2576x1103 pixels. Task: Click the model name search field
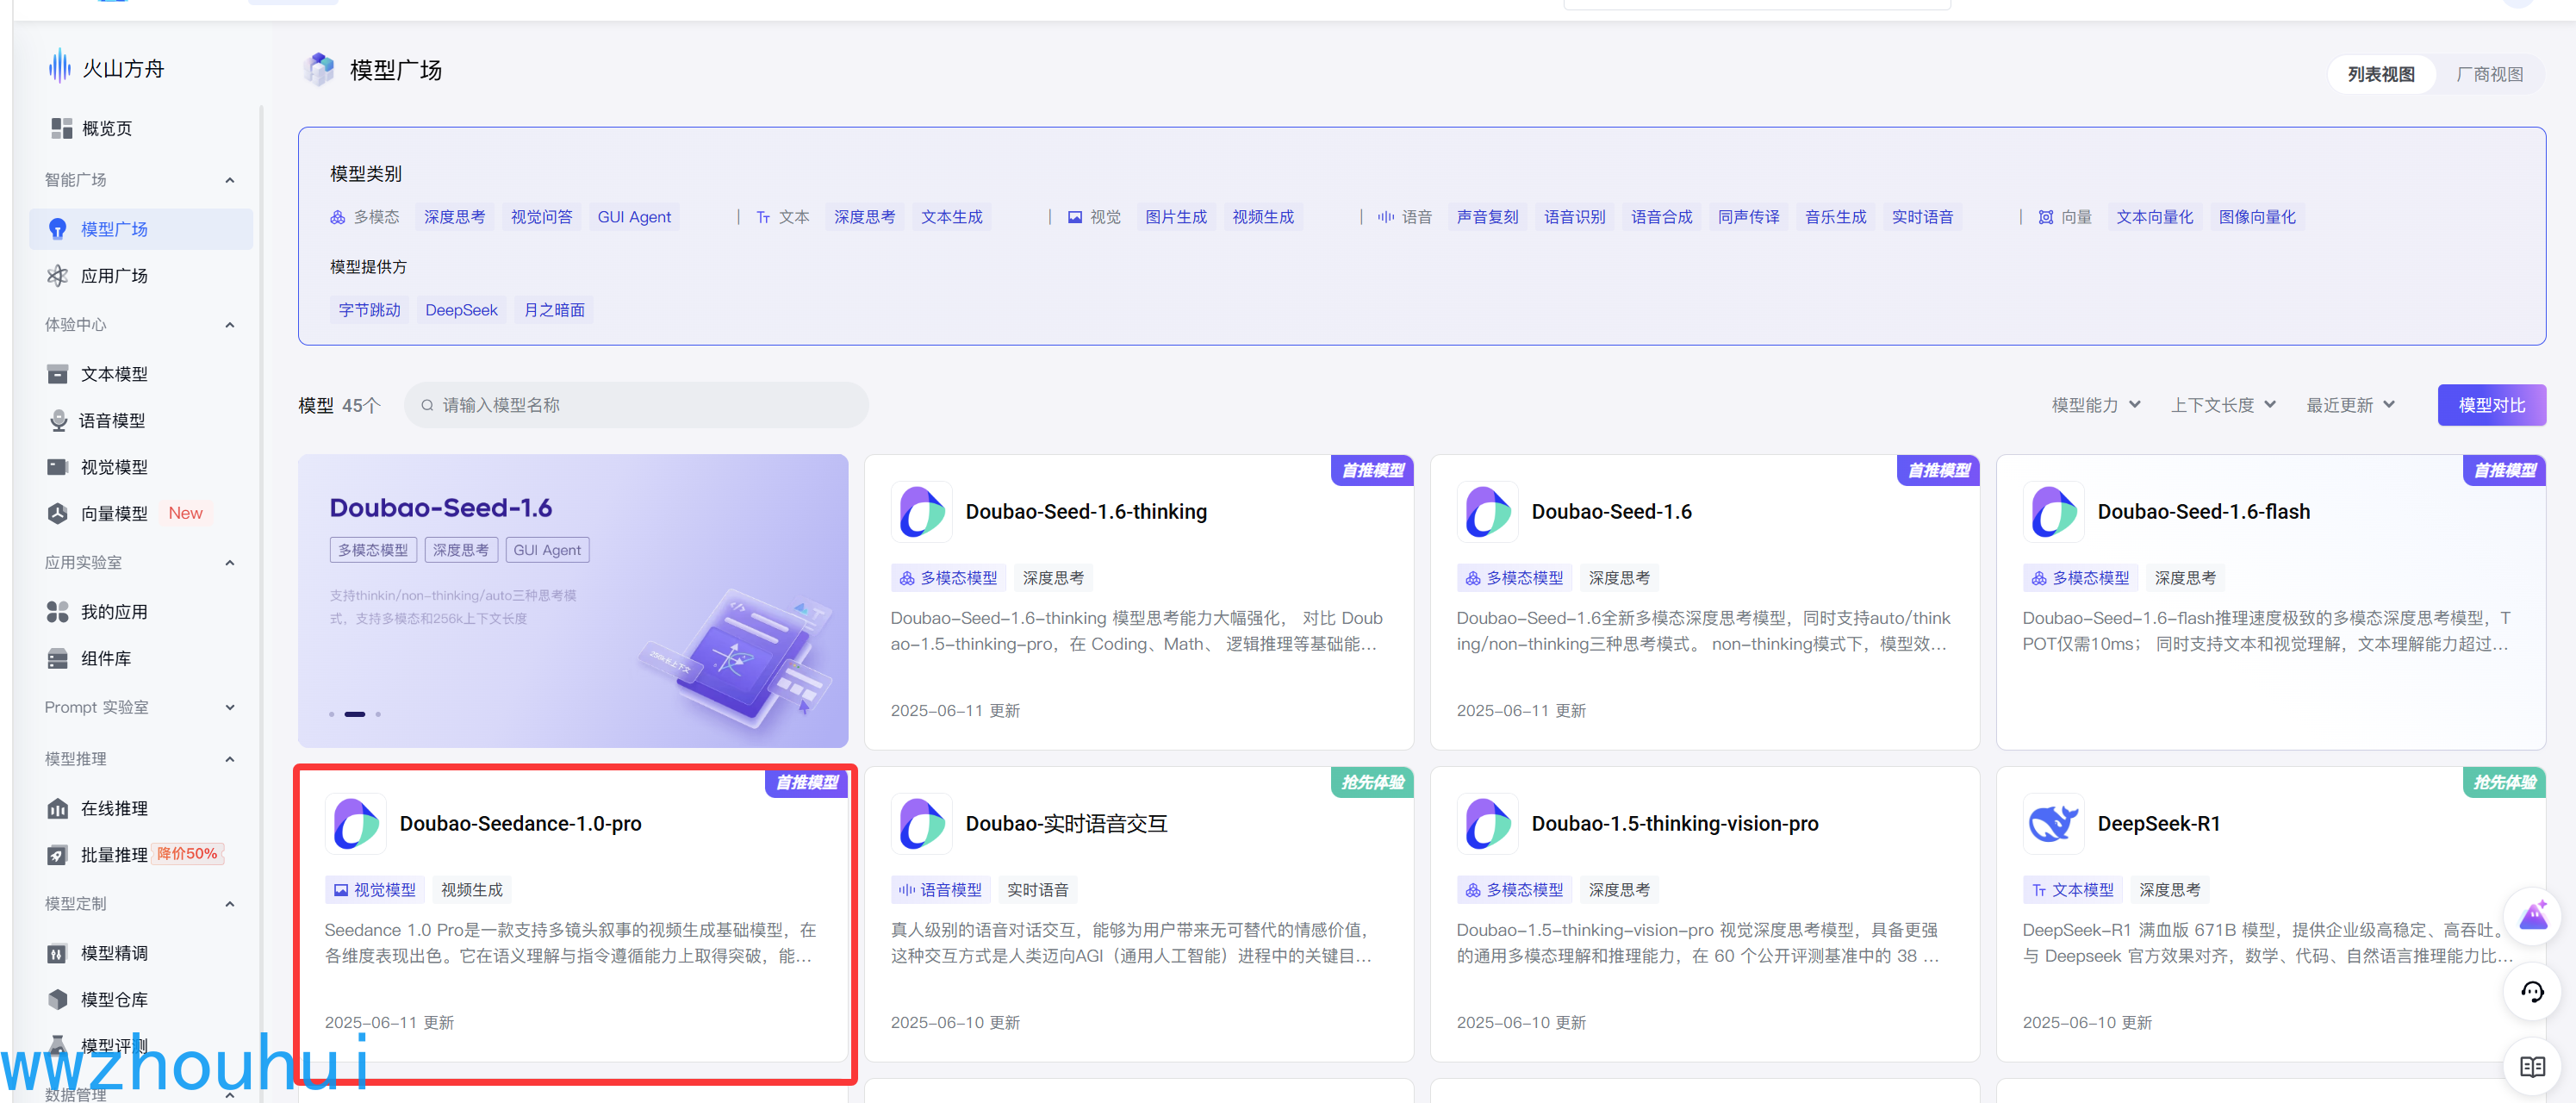(x=636, y=405)
